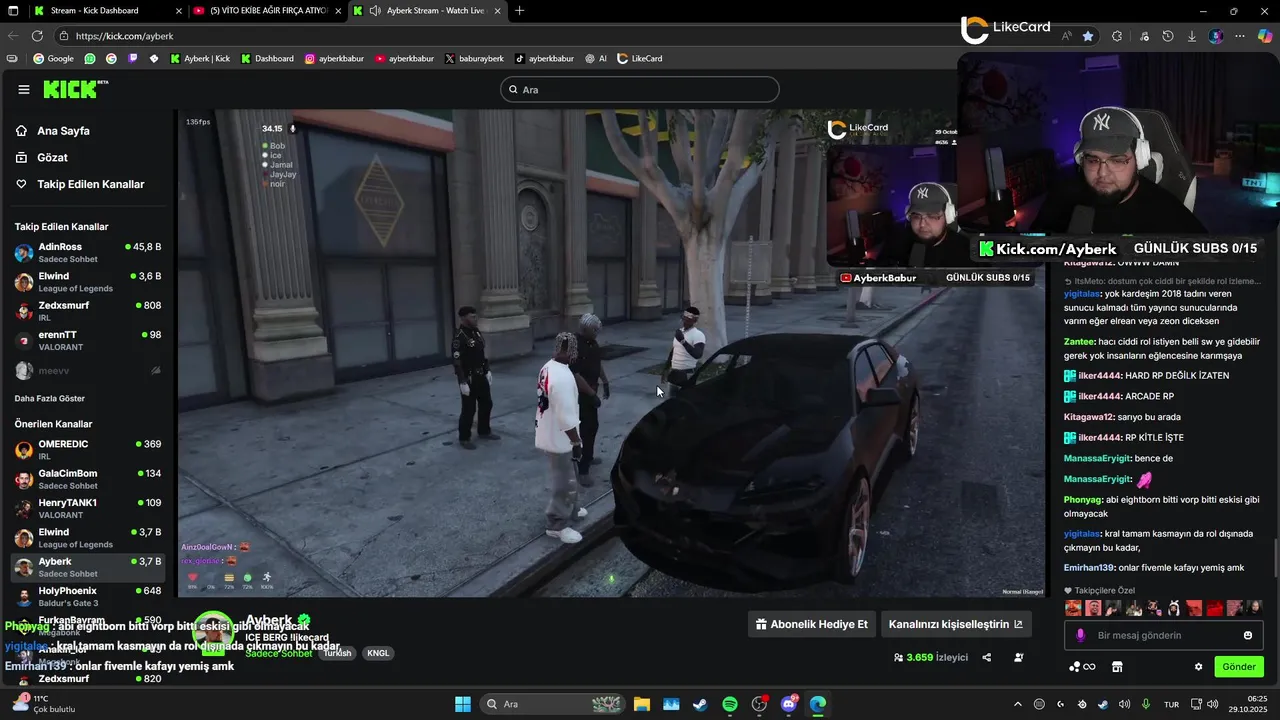Viewport: 1280px width, 720px height.
Task: Expand hidden system tray icons
Action: (x=1018, y=704)
